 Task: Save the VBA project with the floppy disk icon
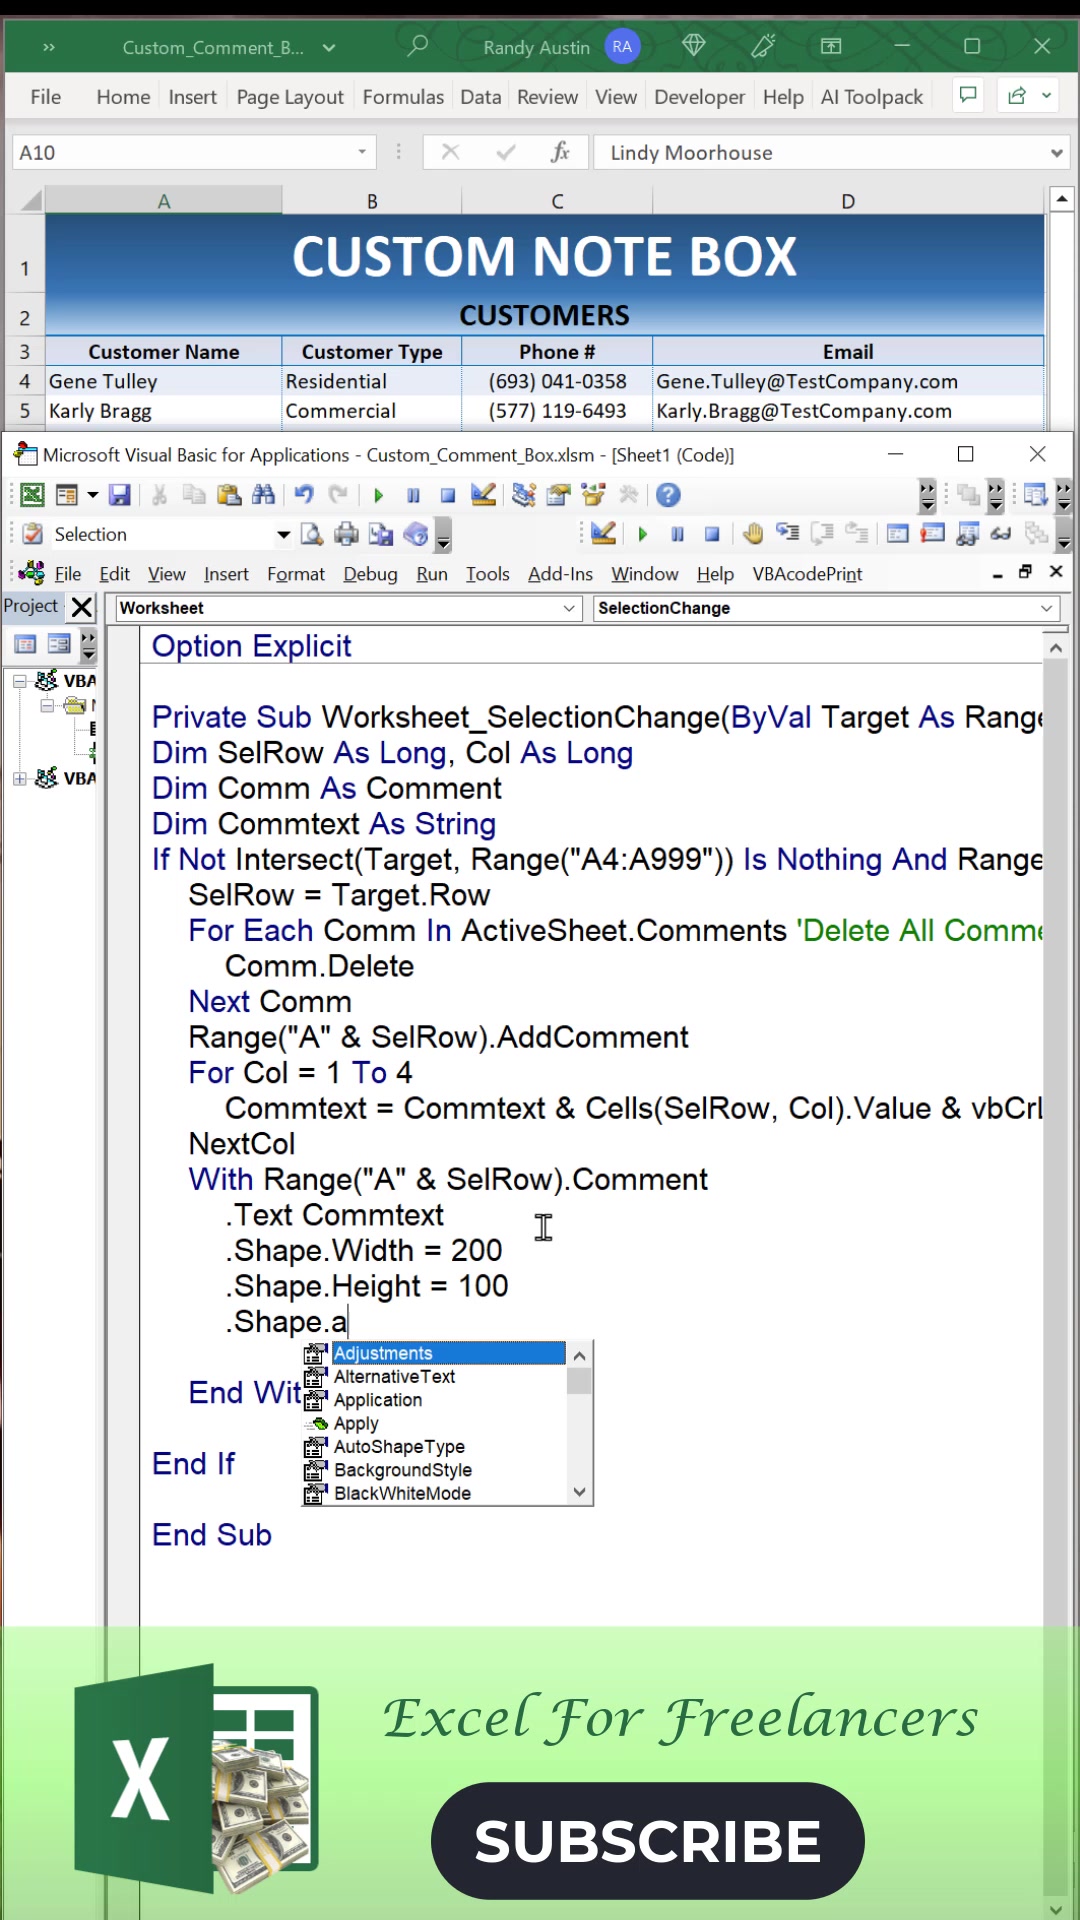[x=120, y=495]
